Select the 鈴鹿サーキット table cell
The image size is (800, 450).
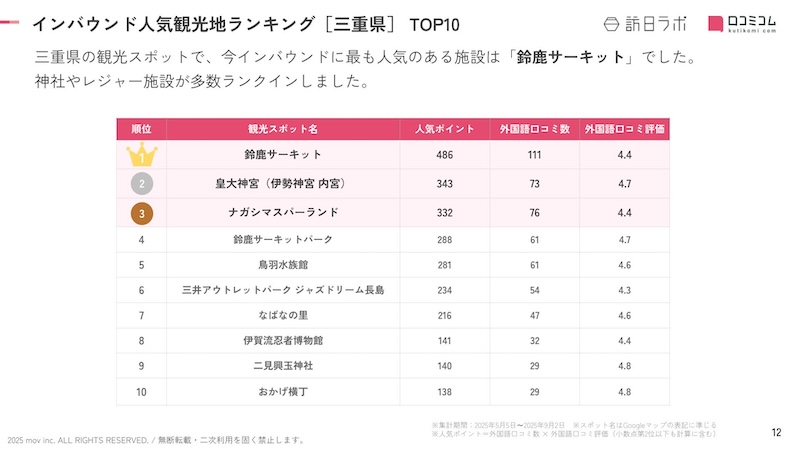pos(283,155)
